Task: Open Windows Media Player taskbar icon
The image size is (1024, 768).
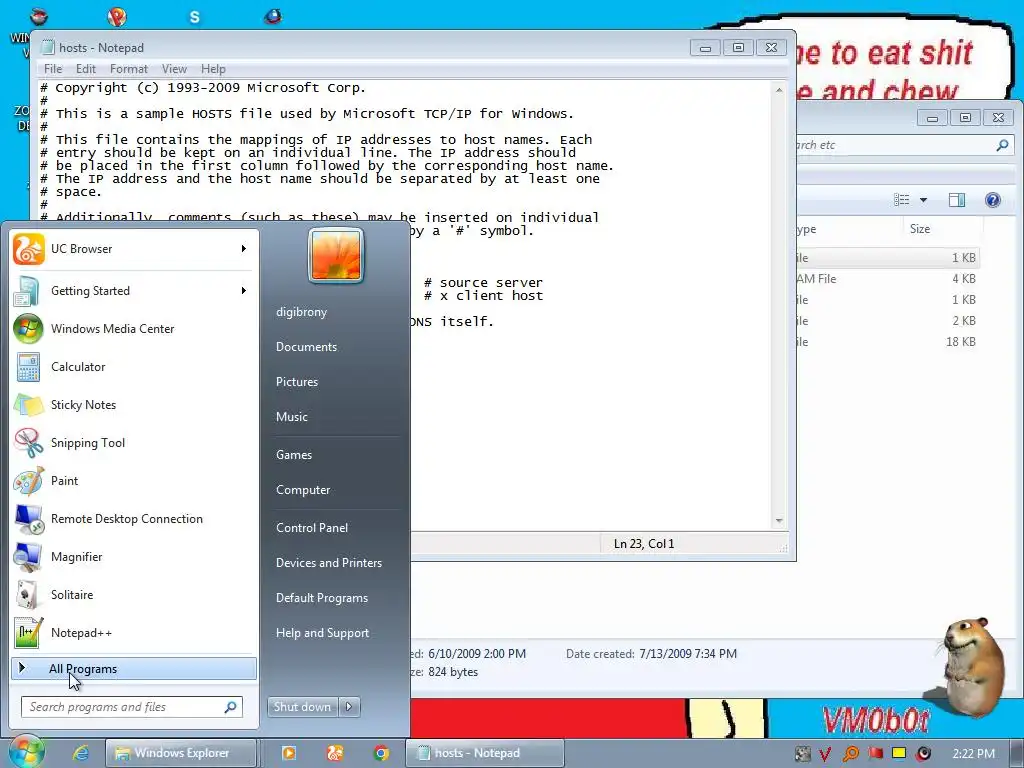Action: (x=288, y=753)
